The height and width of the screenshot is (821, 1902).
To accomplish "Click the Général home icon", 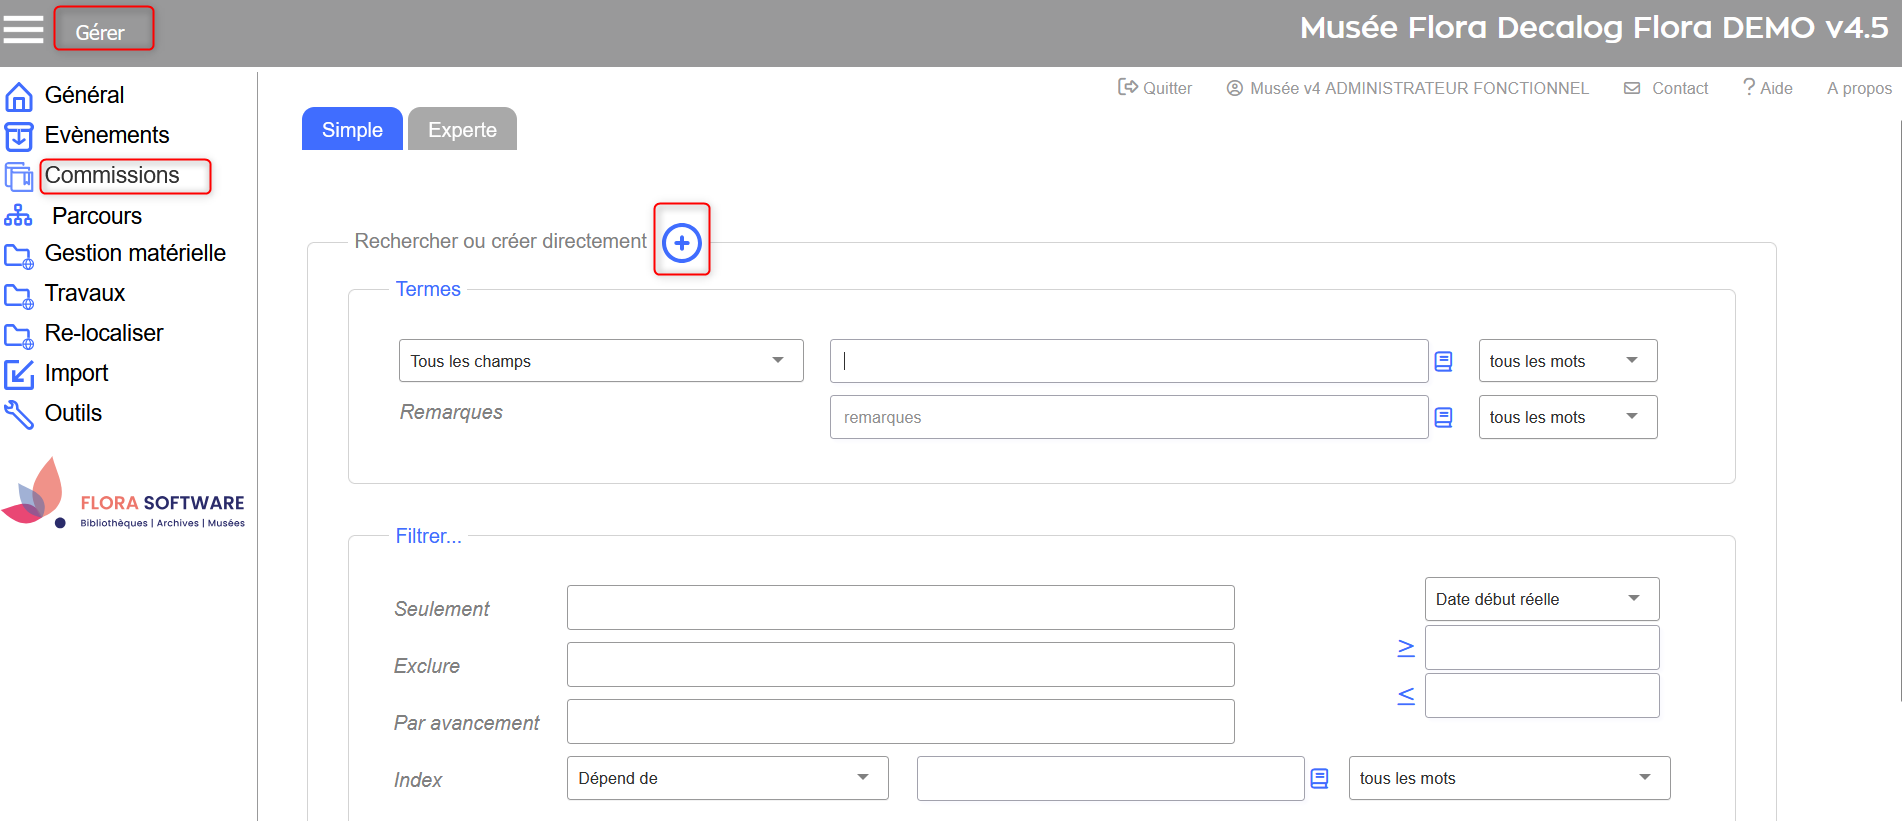I will (19, 96).
